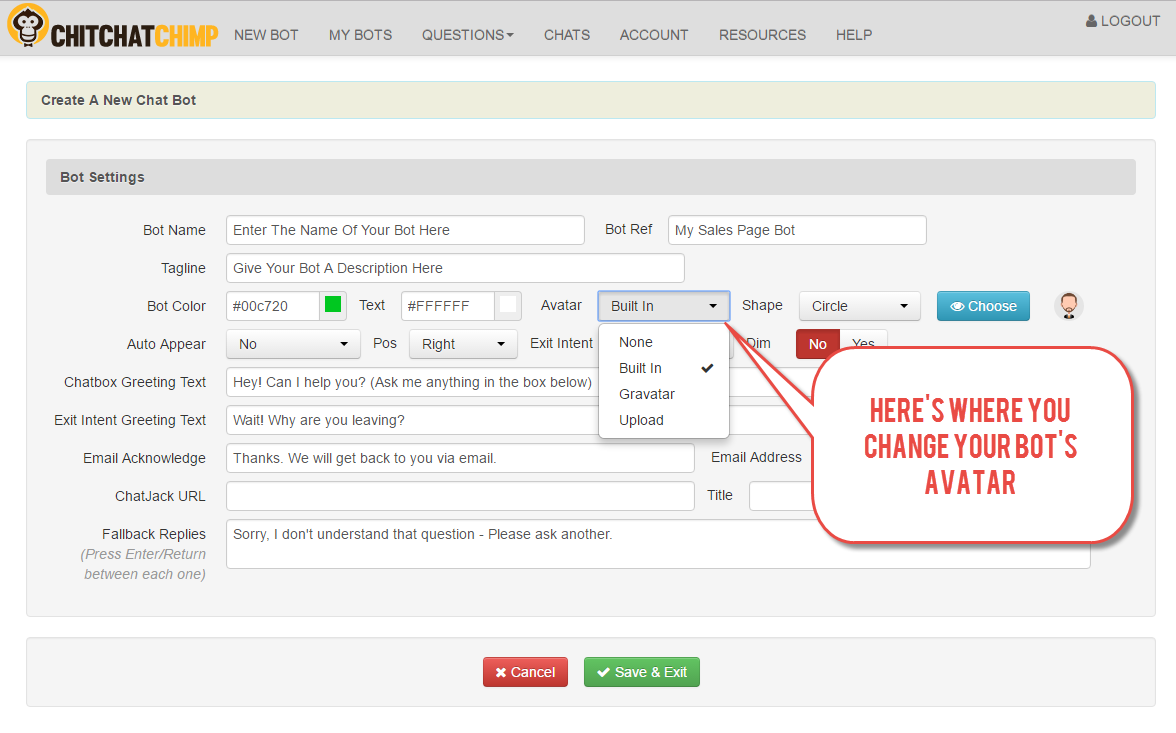1176x733 pixels.
Task: Navigate to Chats section
Action: pos(567,35)
